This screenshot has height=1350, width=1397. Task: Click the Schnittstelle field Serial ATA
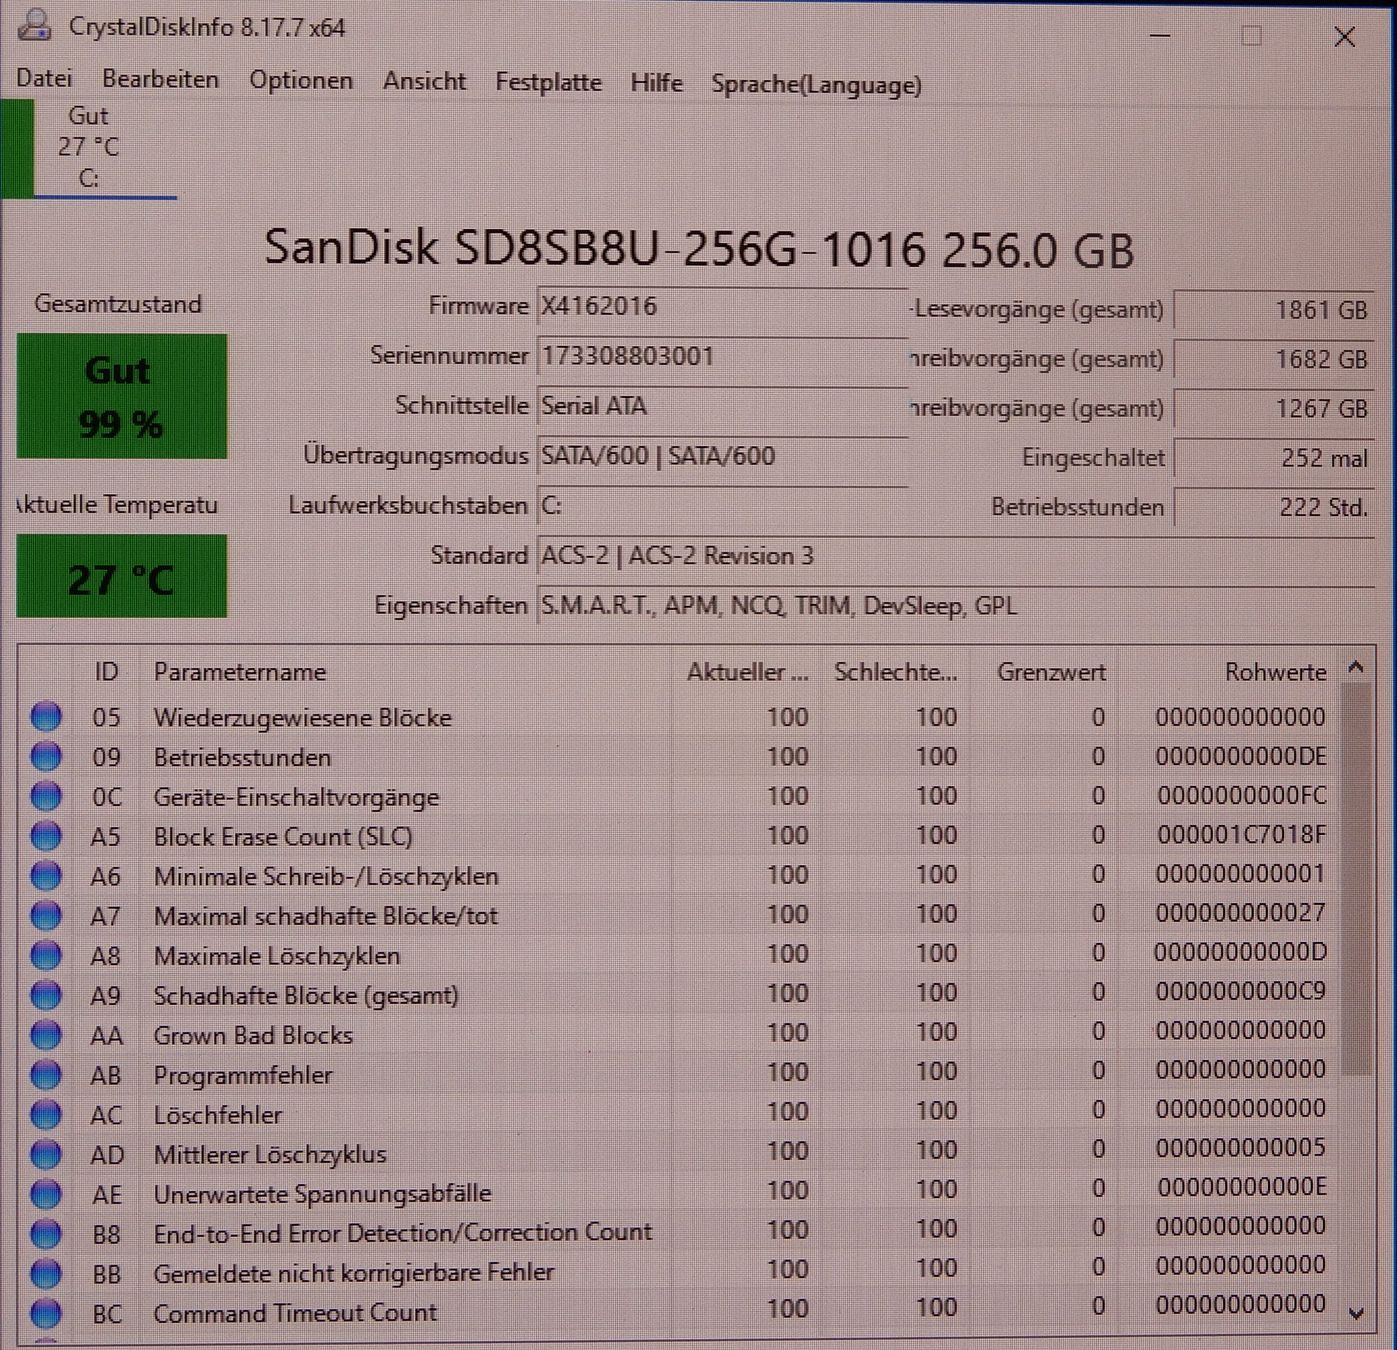pos(722,406)
